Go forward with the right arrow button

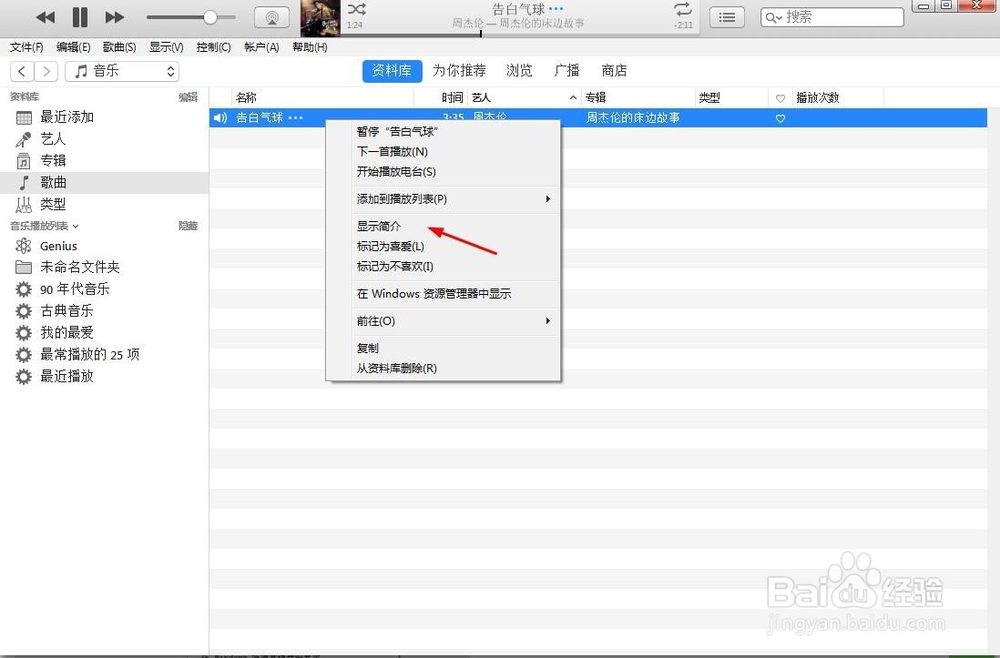point(46,71)
